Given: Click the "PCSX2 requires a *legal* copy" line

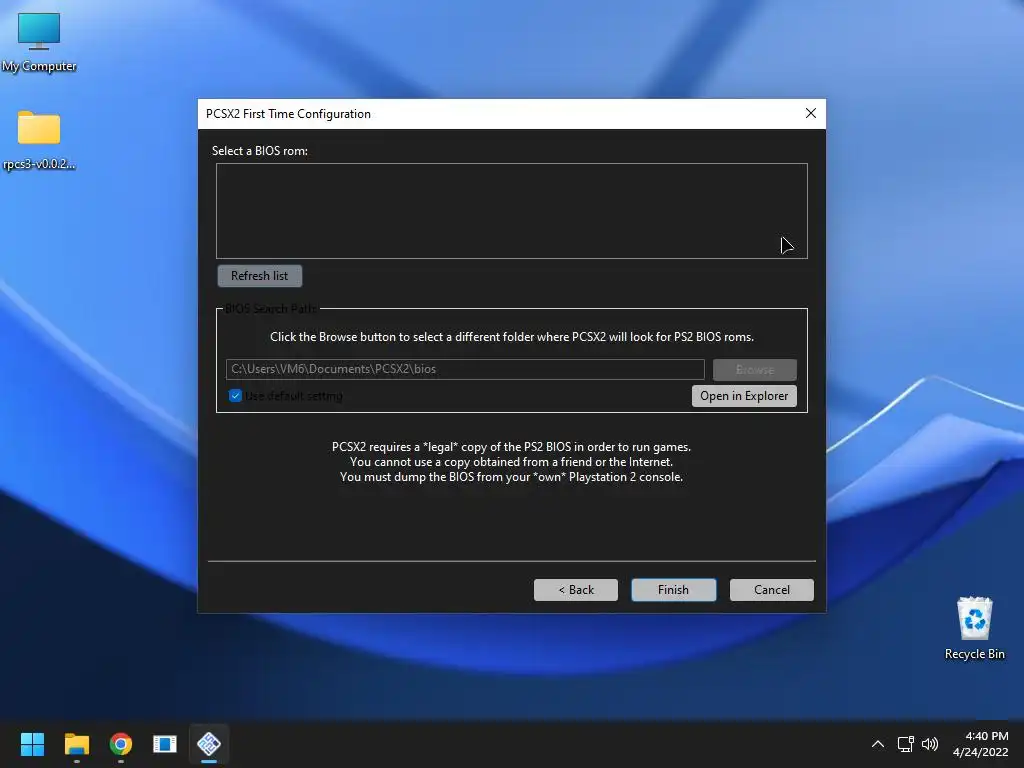Looking at the screenshot, I should pyautogui.click(x=511, y=447).
